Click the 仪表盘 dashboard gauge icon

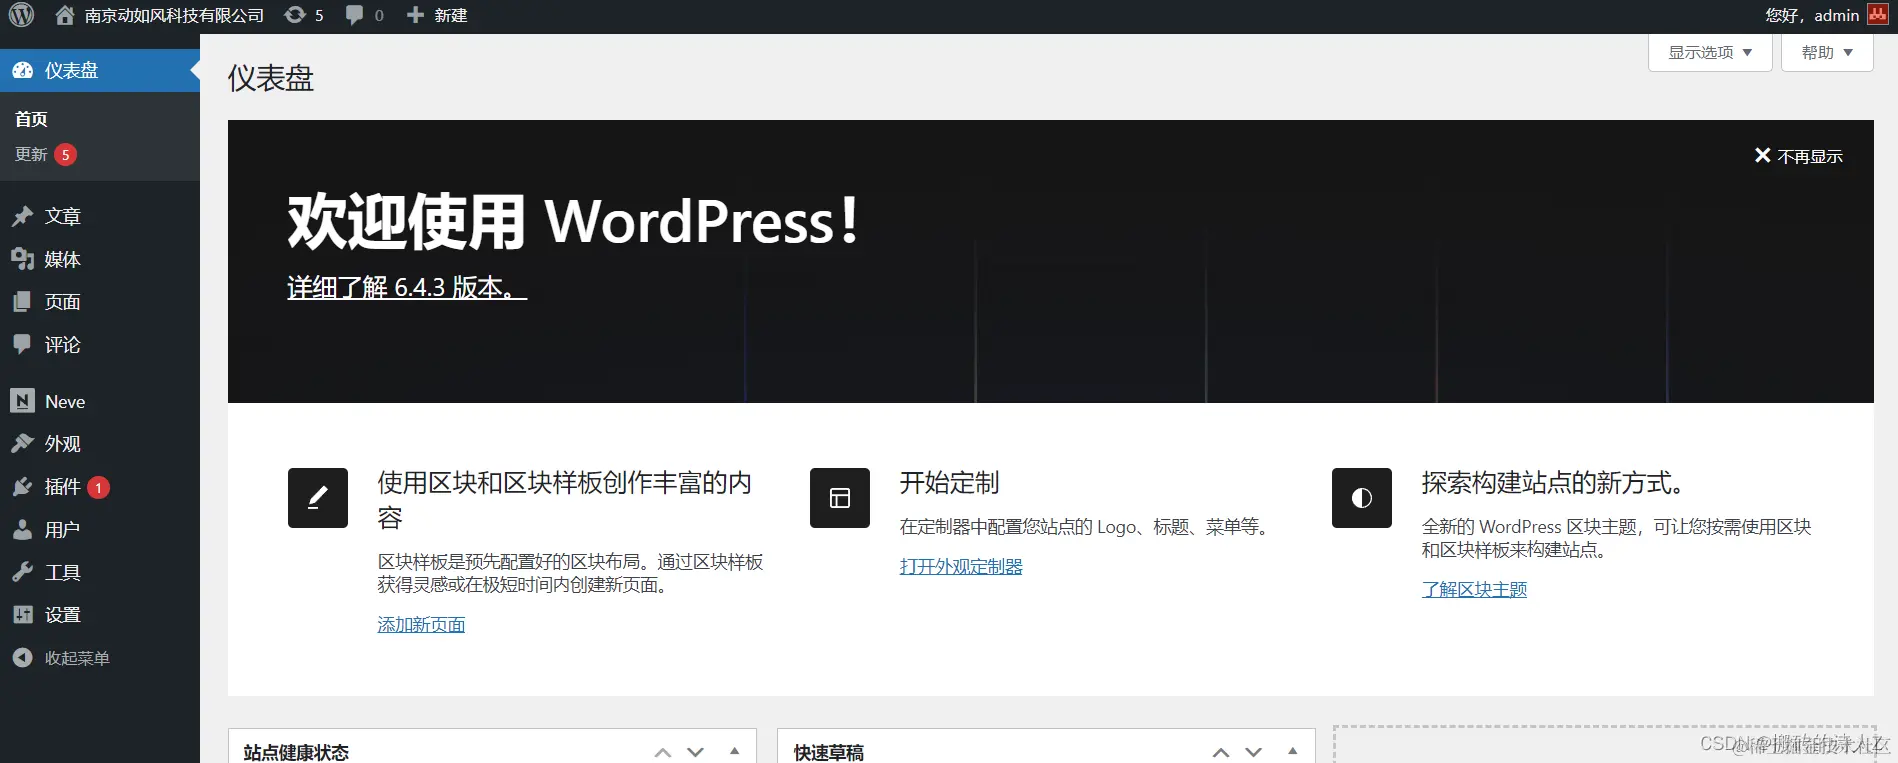(22, 70)
